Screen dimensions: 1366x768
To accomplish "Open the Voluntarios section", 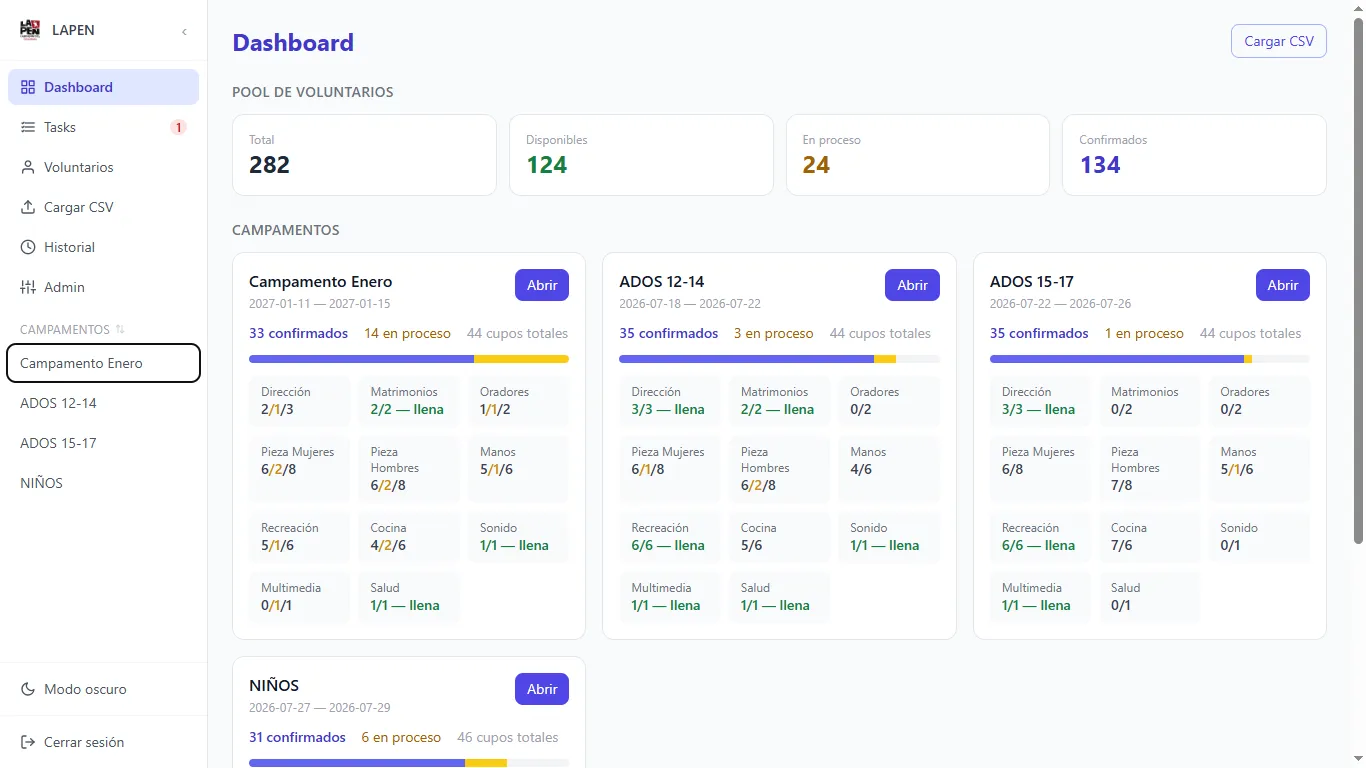I will pos(103,167).
